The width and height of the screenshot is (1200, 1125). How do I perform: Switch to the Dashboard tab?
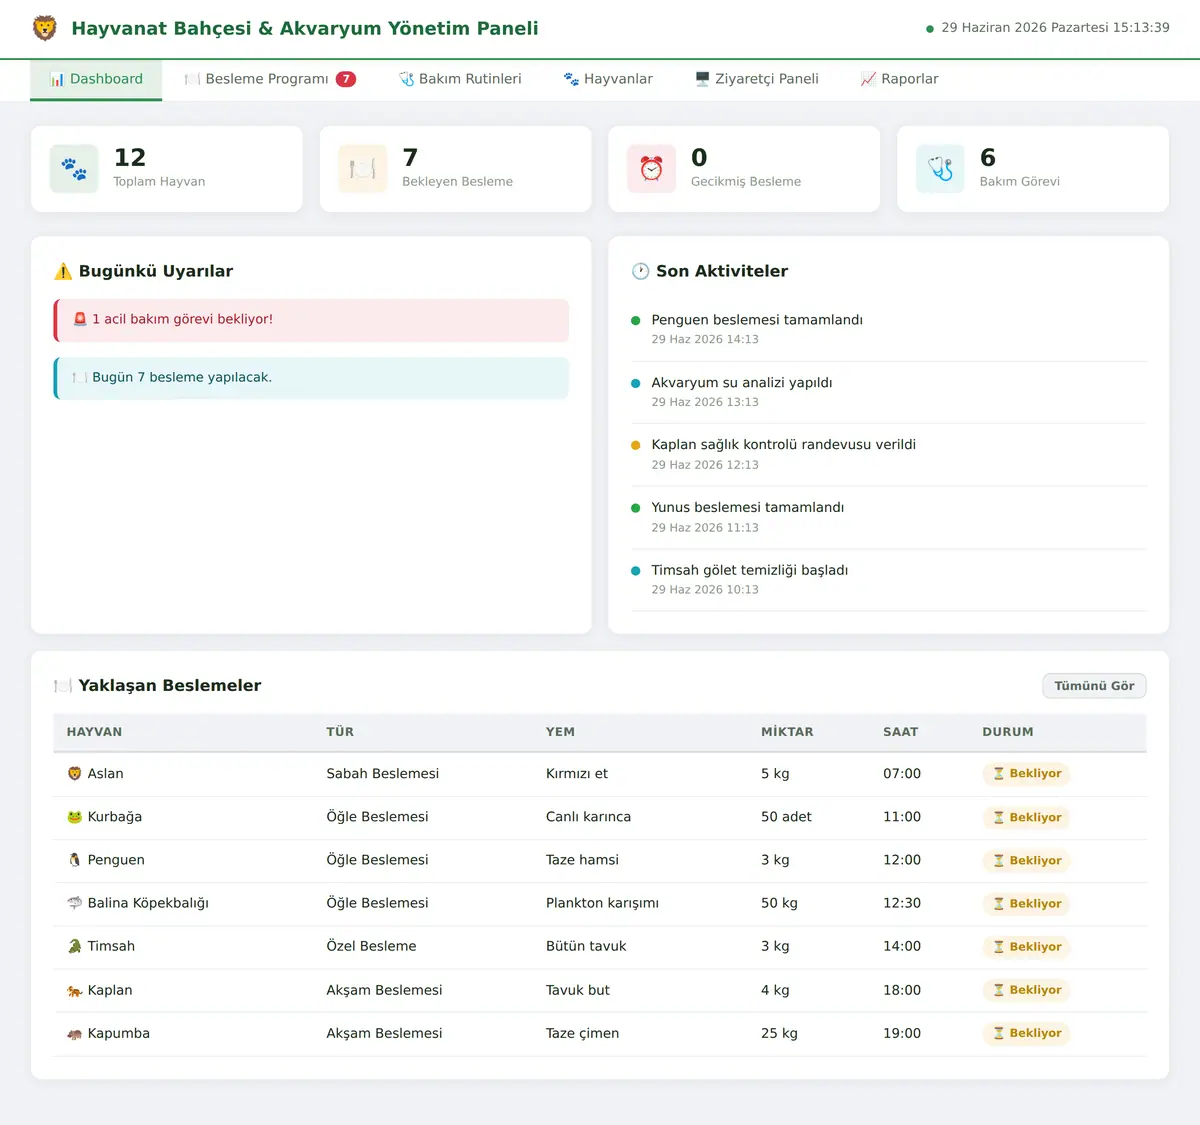96,79
